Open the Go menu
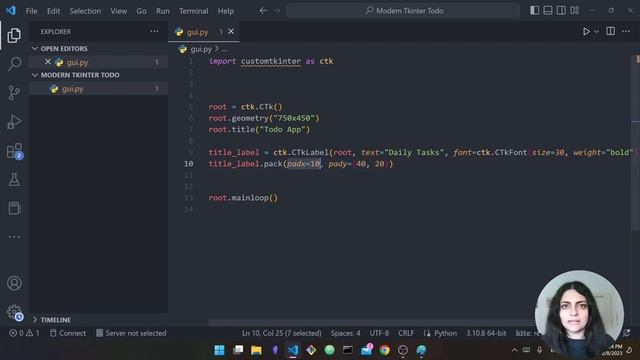The width and height of the screenshot is (640, 360). pos(141,11)
